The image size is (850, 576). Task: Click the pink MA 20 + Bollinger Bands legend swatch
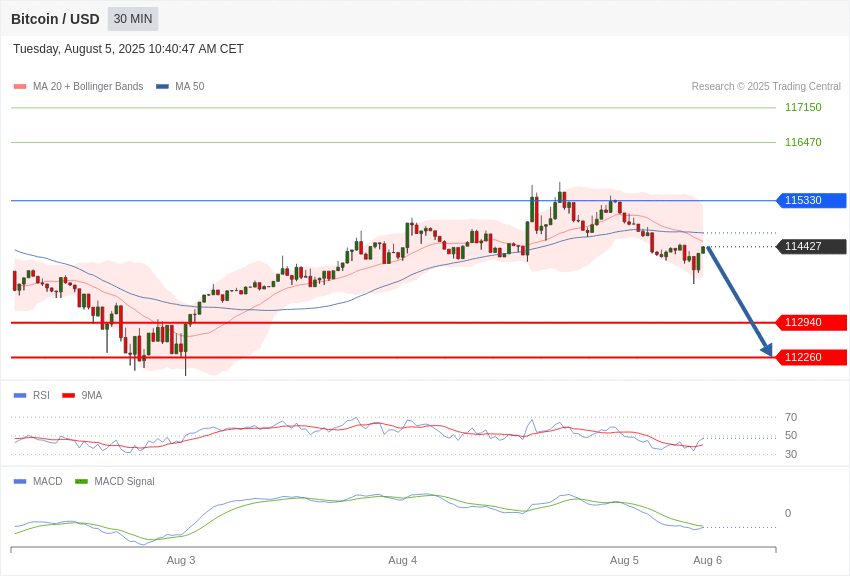pyautogui.click(x=20, y=86)
